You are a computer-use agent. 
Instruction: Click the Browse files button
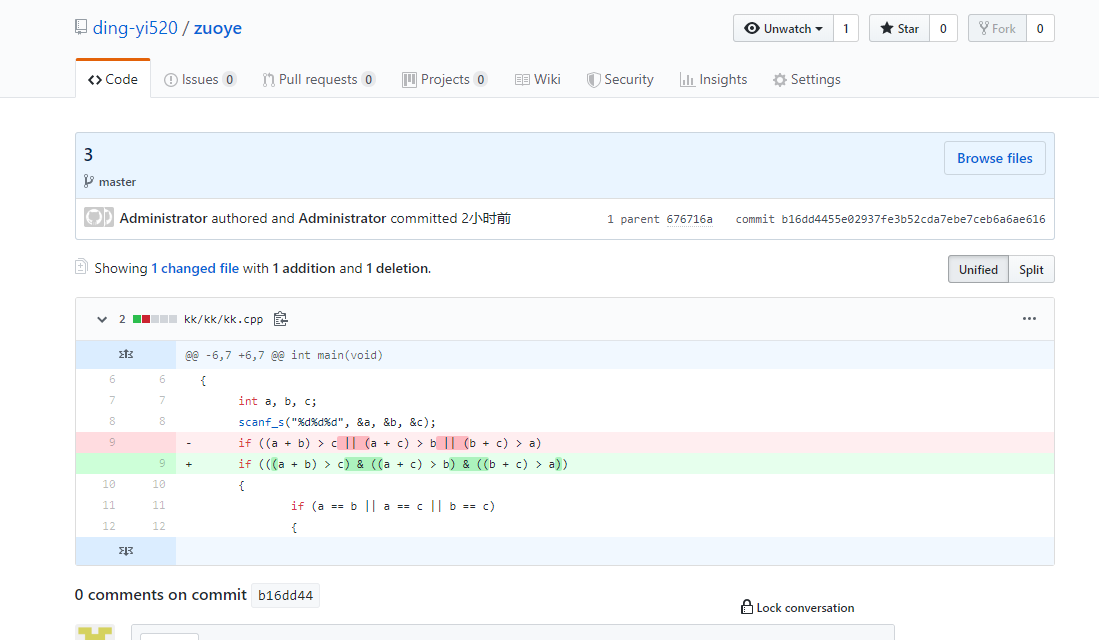point(994,158)
